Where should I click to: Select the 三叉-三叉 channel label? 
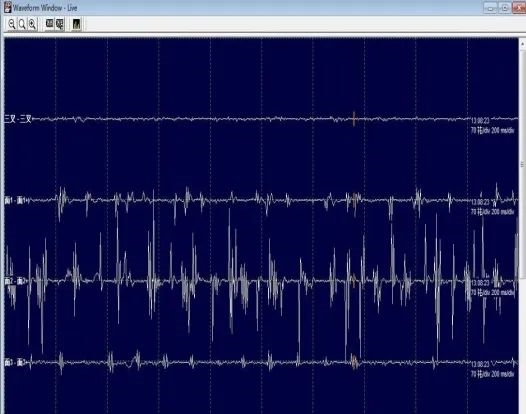18,119
